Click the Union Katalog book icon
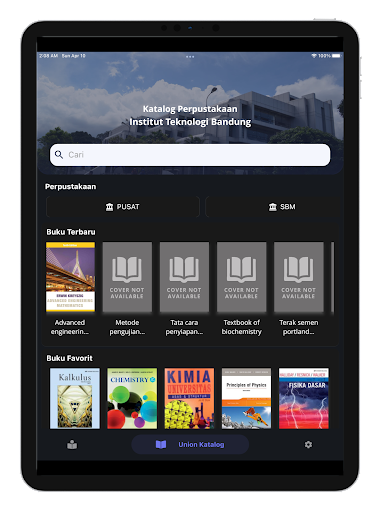Image resolution: width=380 pixels, height=512 pixels. click(x=161, y=444)
